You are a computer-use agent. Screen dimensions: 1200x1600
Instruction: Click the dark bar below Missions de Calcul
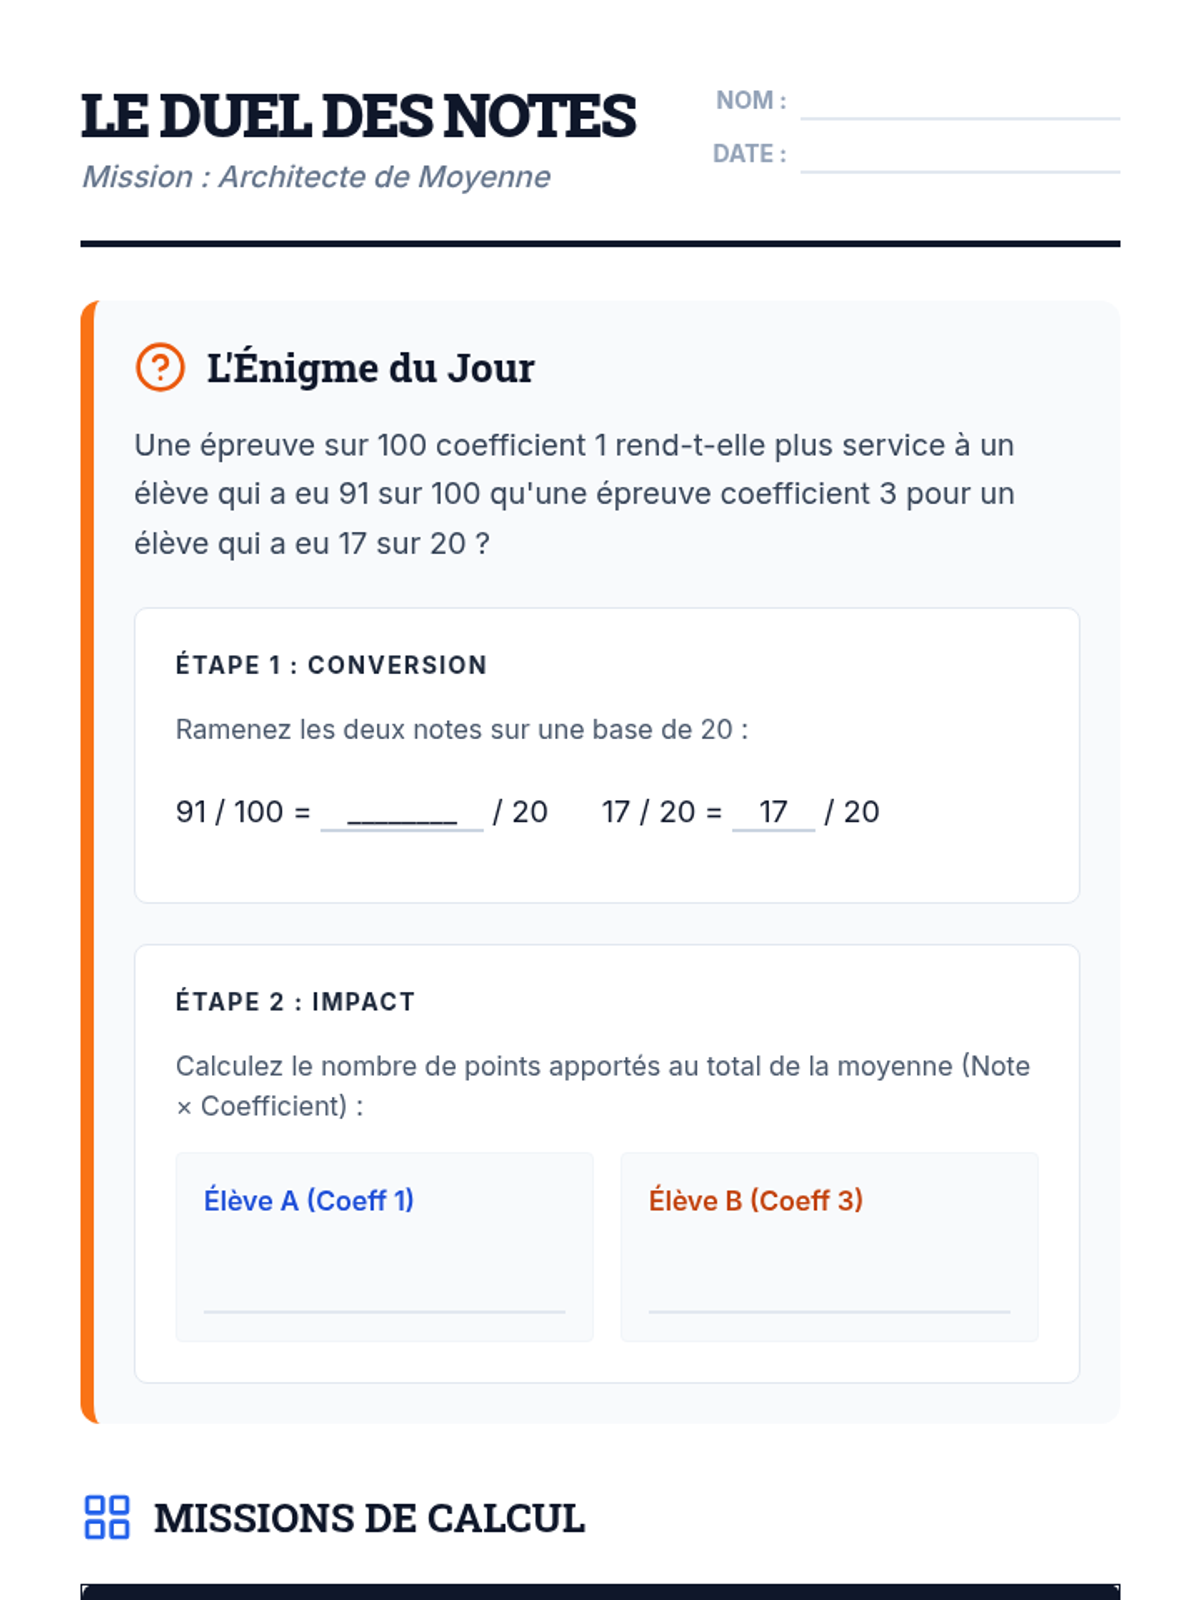600,1592
